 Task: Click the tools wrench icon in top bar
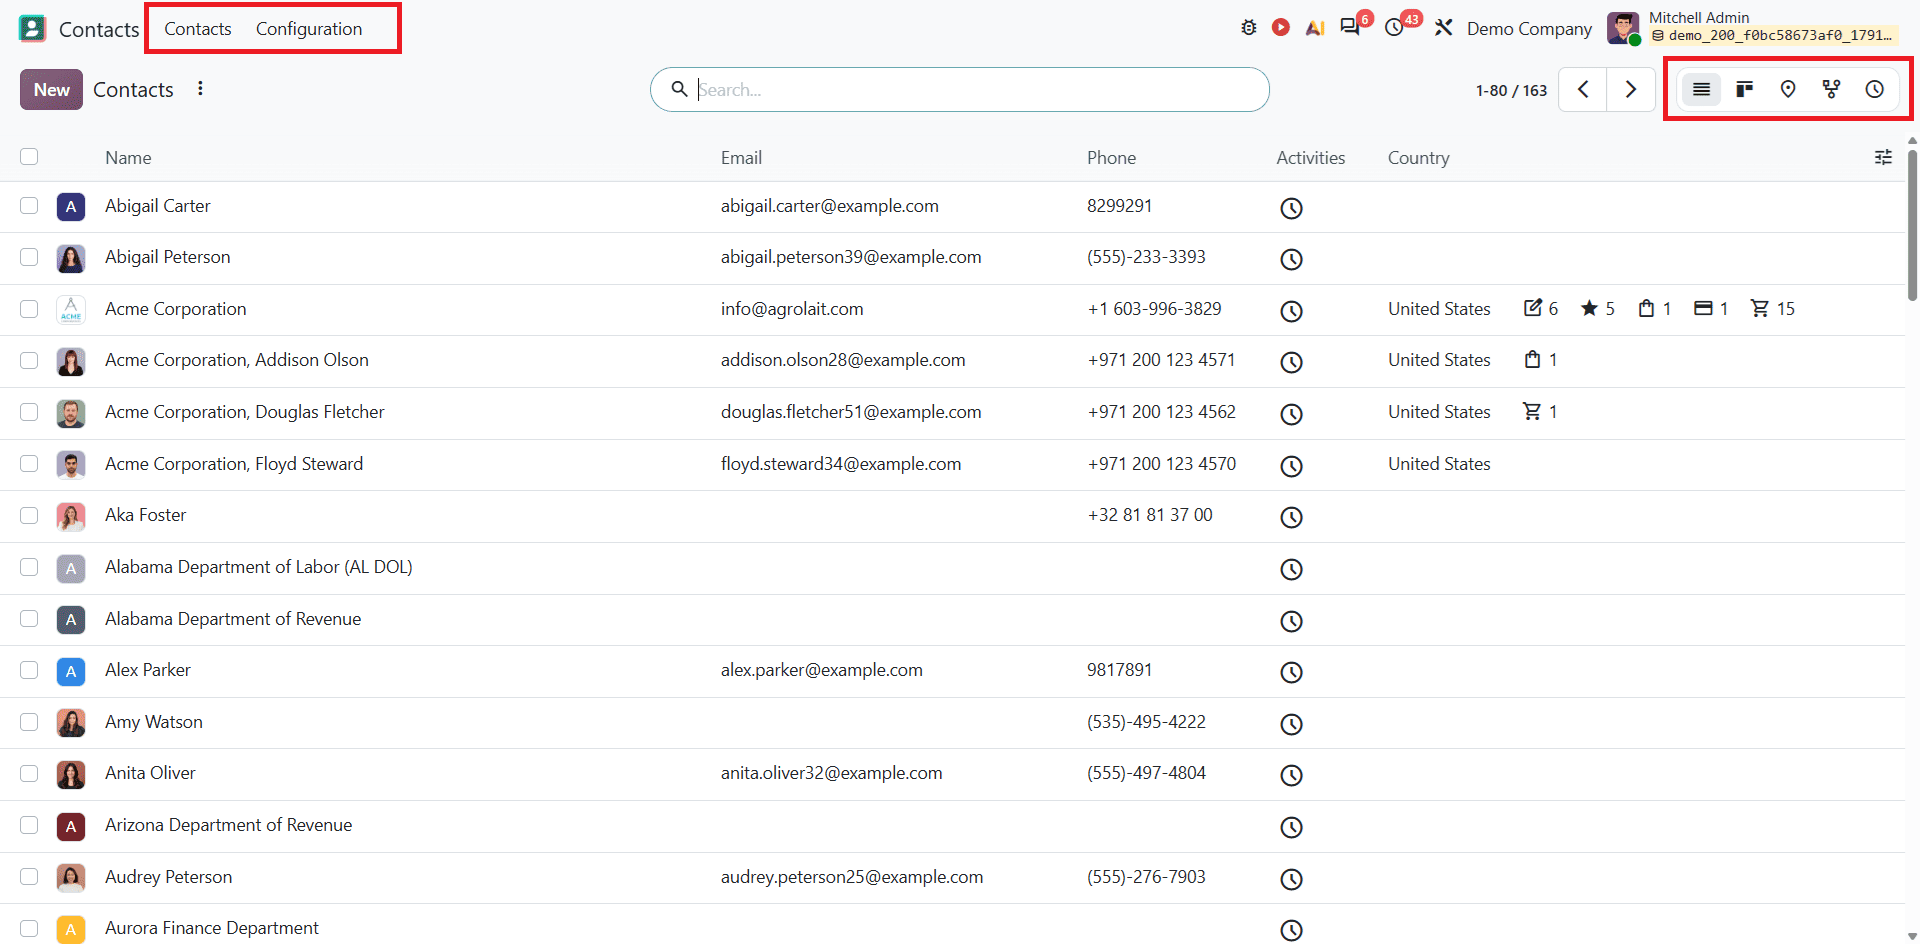[x=1443, y=28]
